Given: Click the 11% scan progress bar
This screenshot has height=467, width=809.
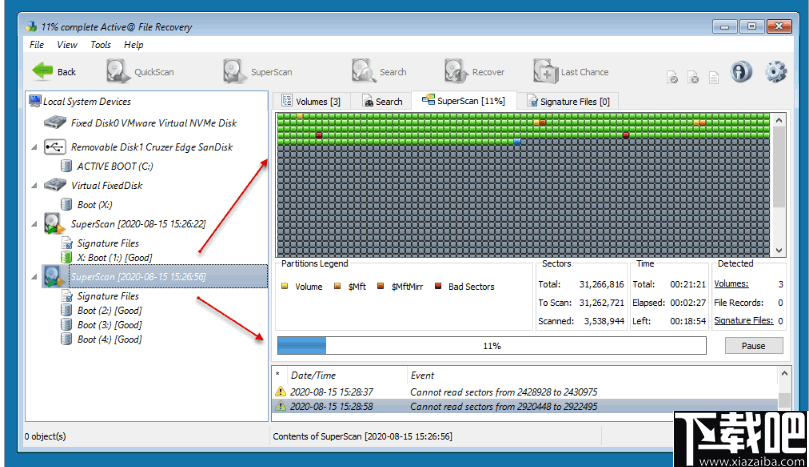Looking at the screenshot, I should point(492,346).
